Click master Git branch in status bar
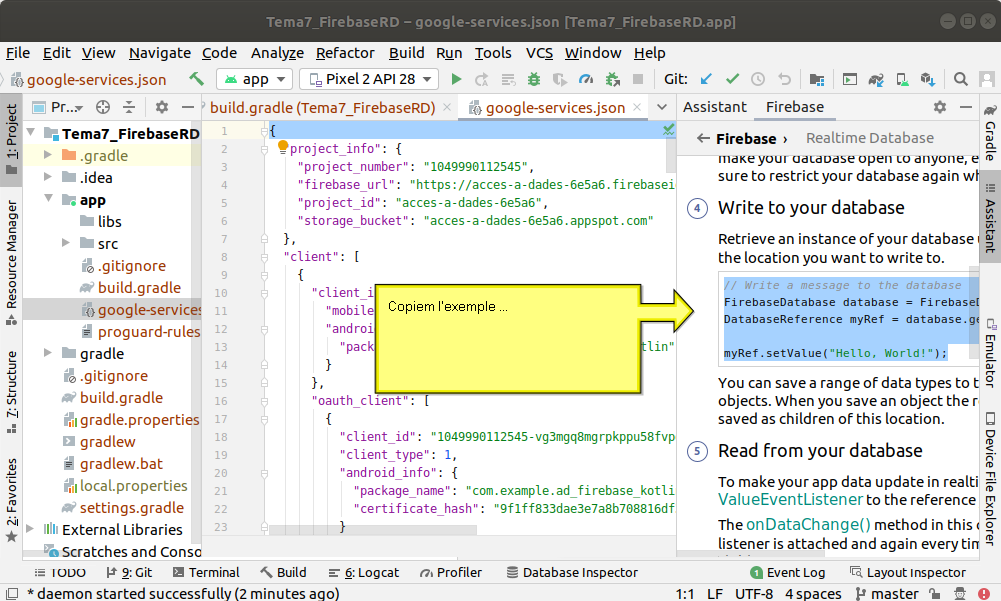The image size is (1001, 601). coord(885,593)
